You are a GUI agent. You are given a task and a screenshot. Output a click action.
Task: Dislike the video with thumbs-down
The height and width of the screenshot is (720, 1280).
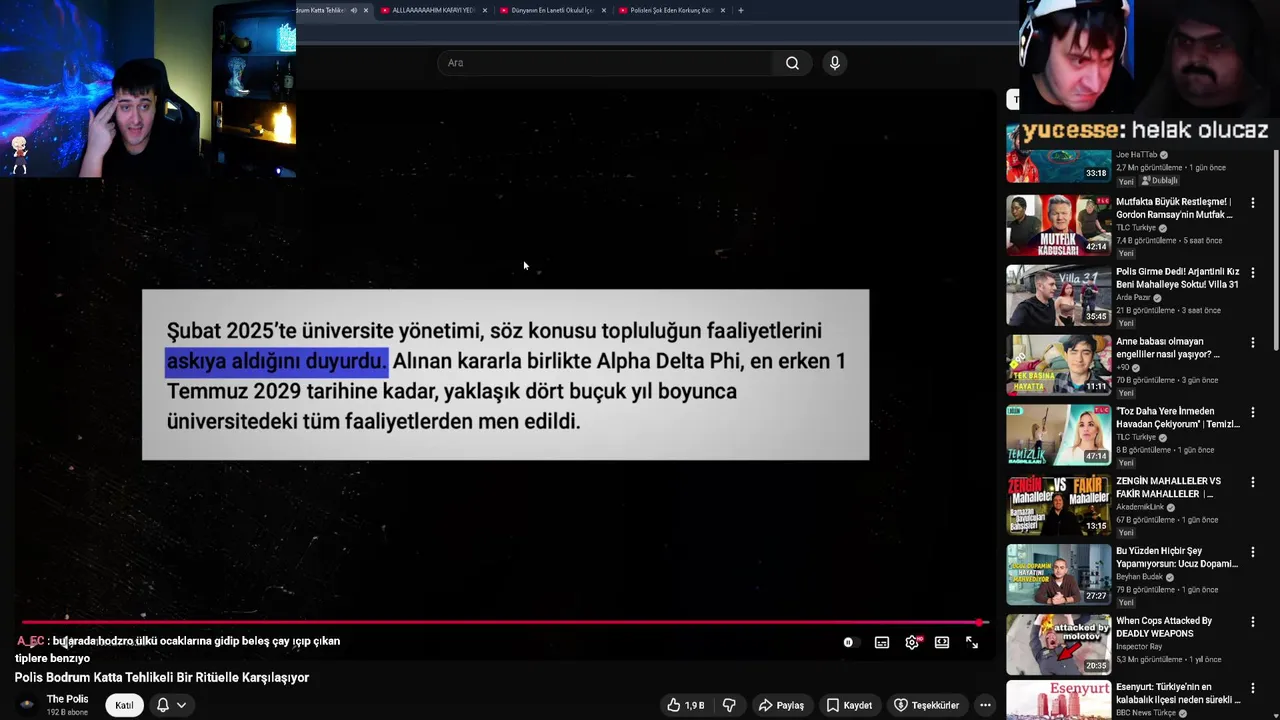(x=729, y=705)
